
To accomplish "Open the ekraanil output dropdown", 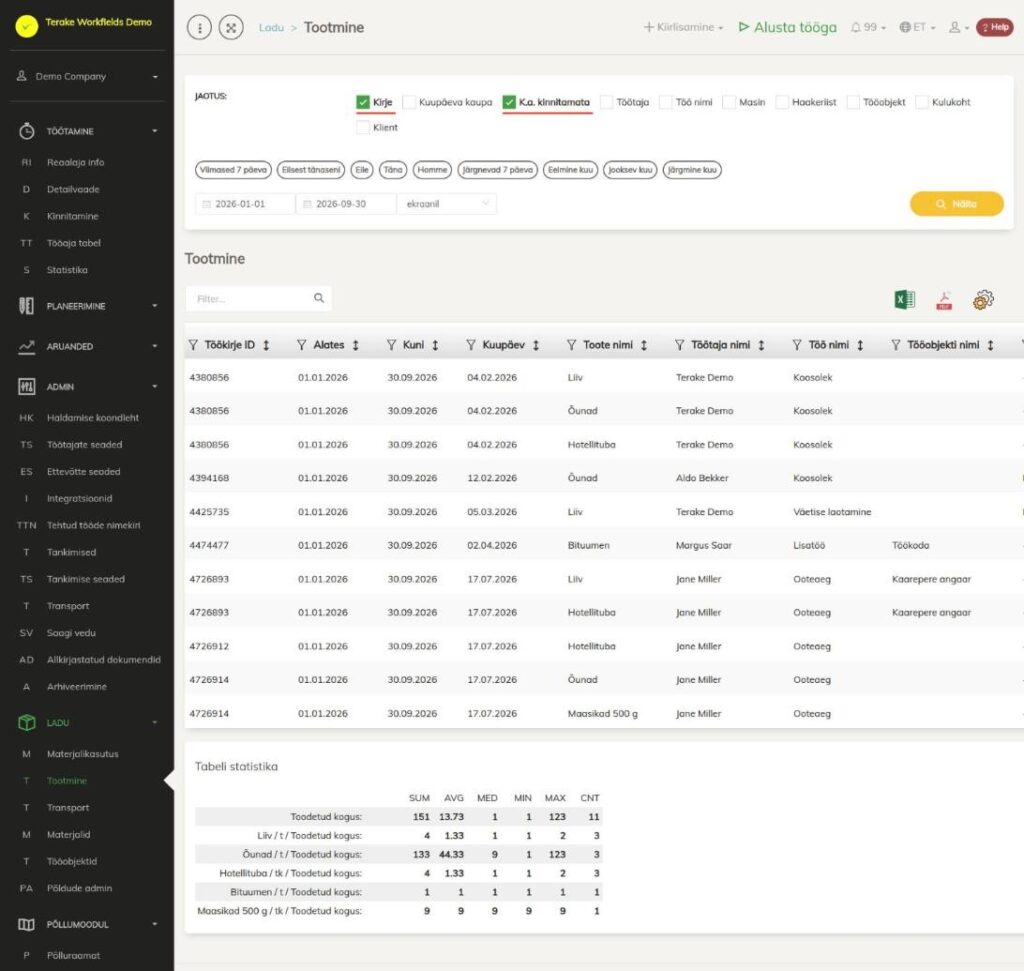I will click(447, 204).
